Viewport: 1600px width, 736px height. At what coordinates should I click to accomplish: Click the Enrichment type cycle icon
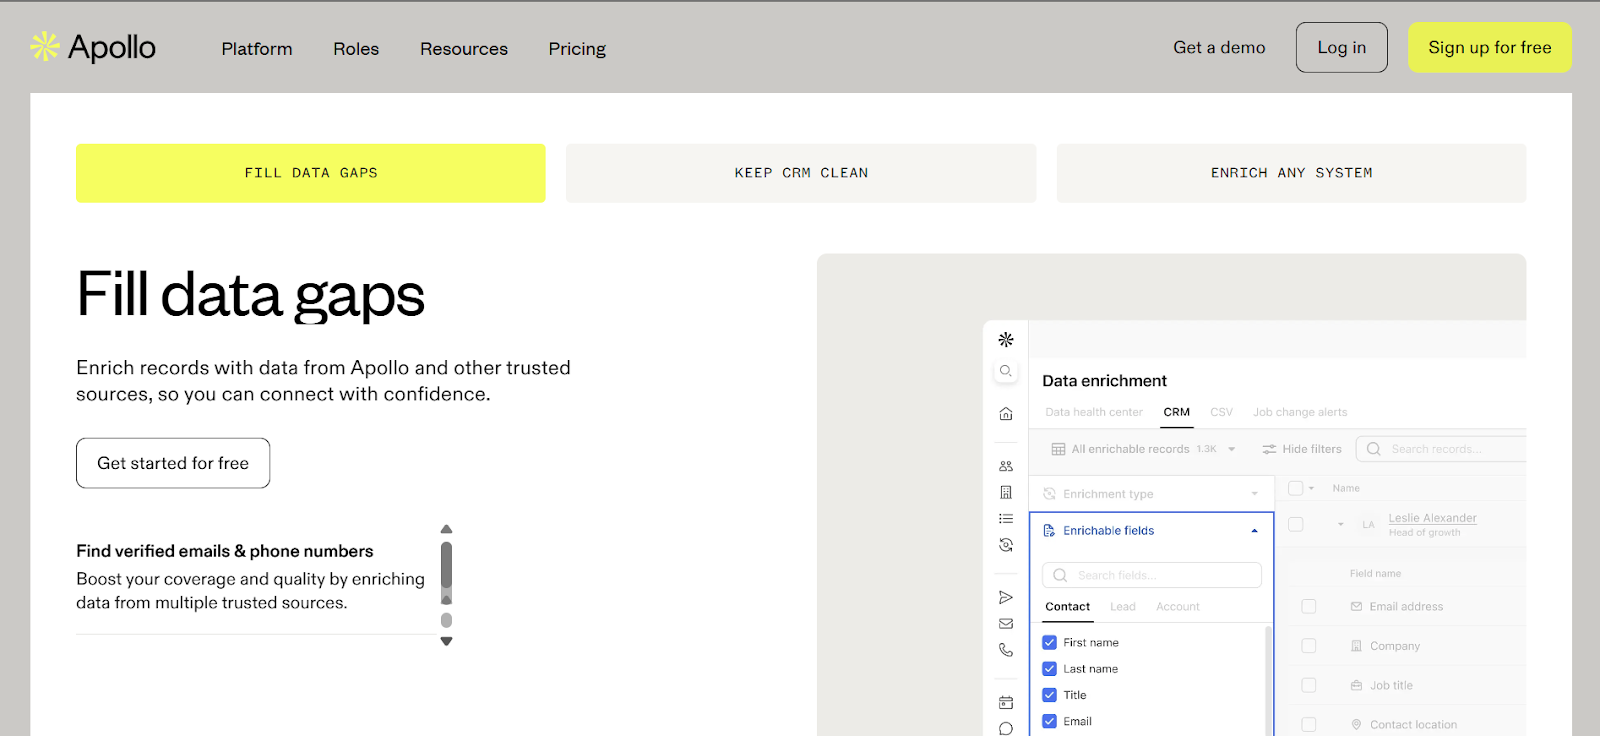click(x=1049, y=494)
